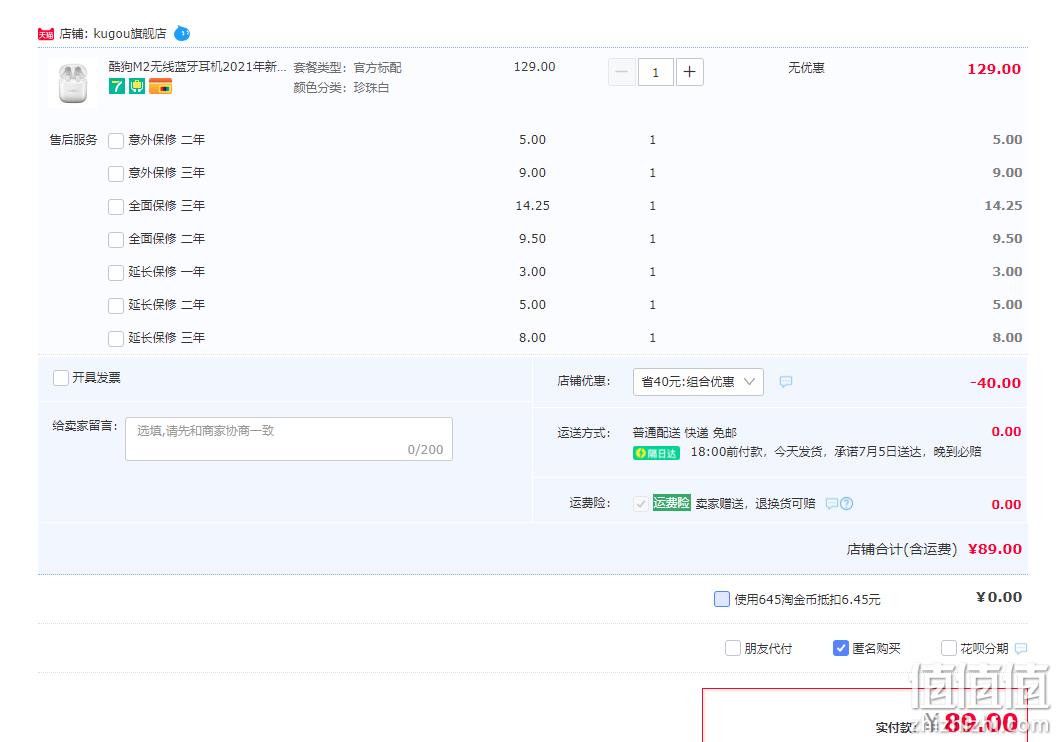Click the green 运费险 badge
The height and width of the screenshot is (742, 1059).
[671, 503]
